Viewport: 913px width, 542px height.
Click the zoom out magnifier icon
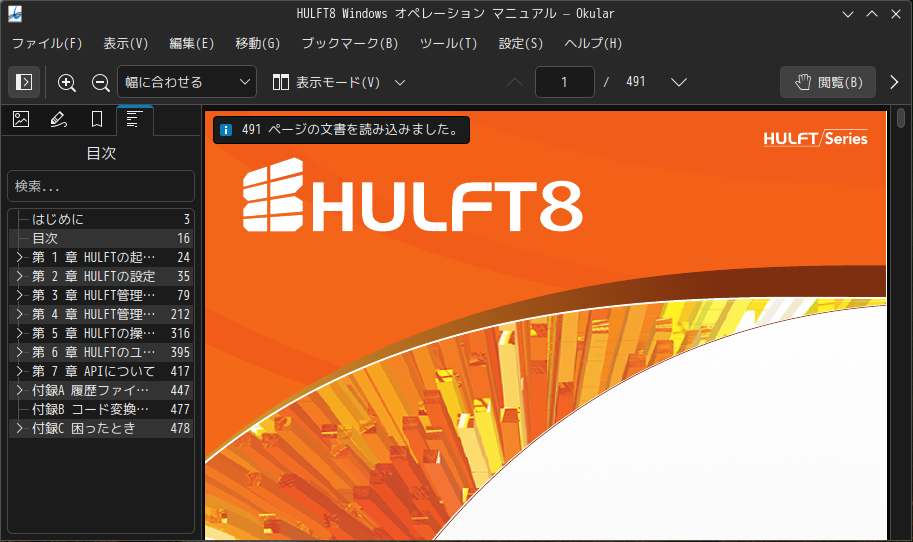100,83
